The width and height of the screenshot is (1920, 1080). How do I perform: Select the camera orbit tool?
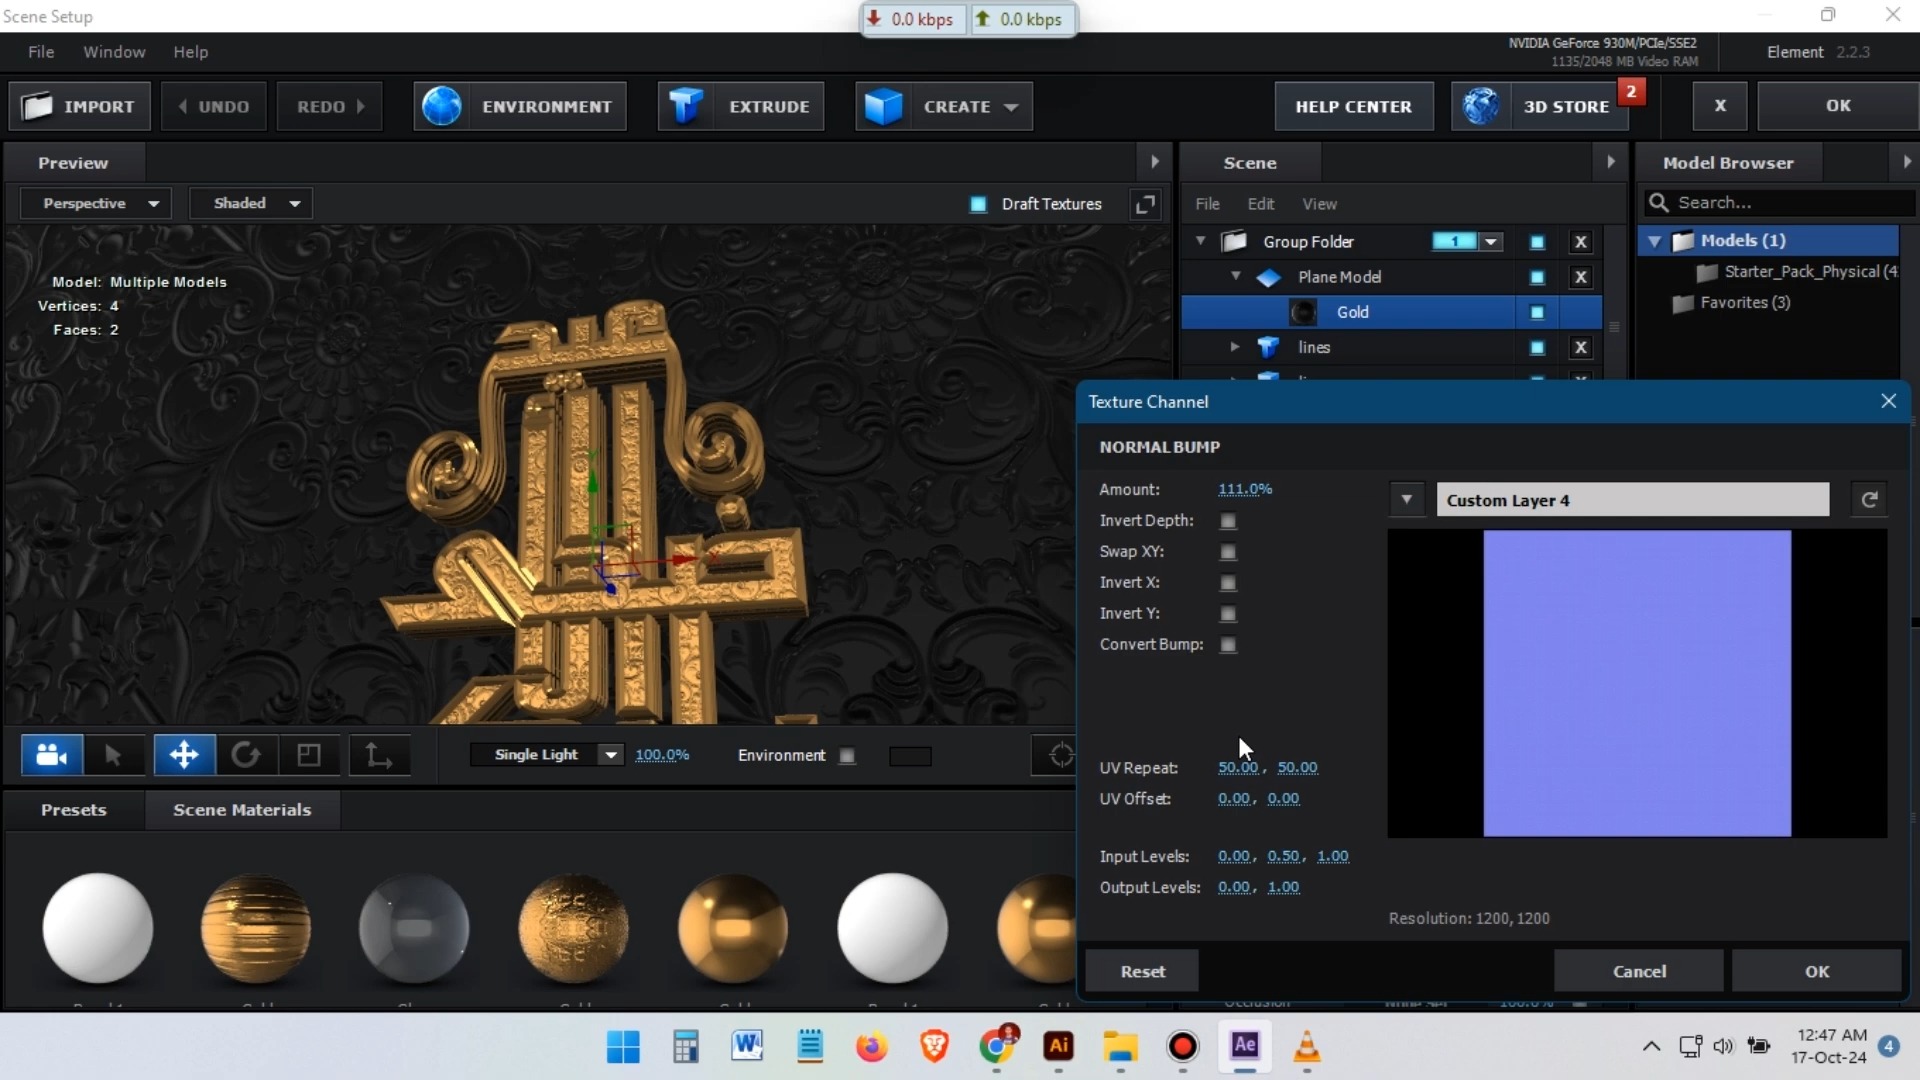[51, 755]
